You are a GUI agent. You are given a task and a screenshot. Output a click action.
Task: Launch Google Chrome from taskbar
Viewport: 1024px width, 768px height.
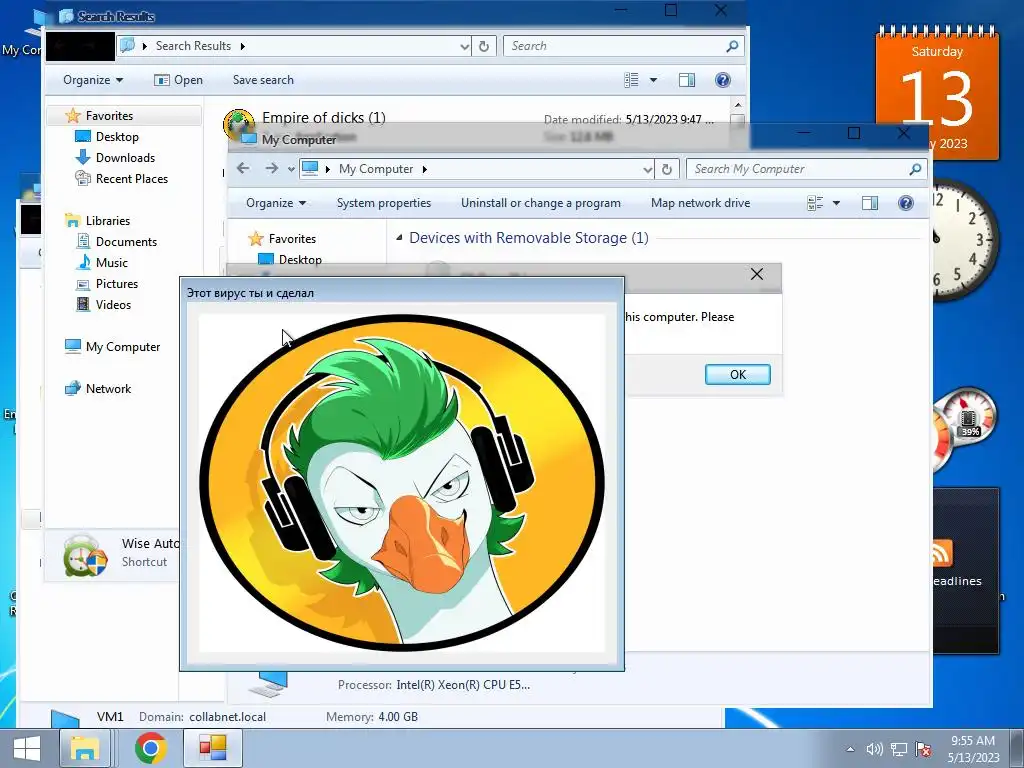click(x=150, y=748)
